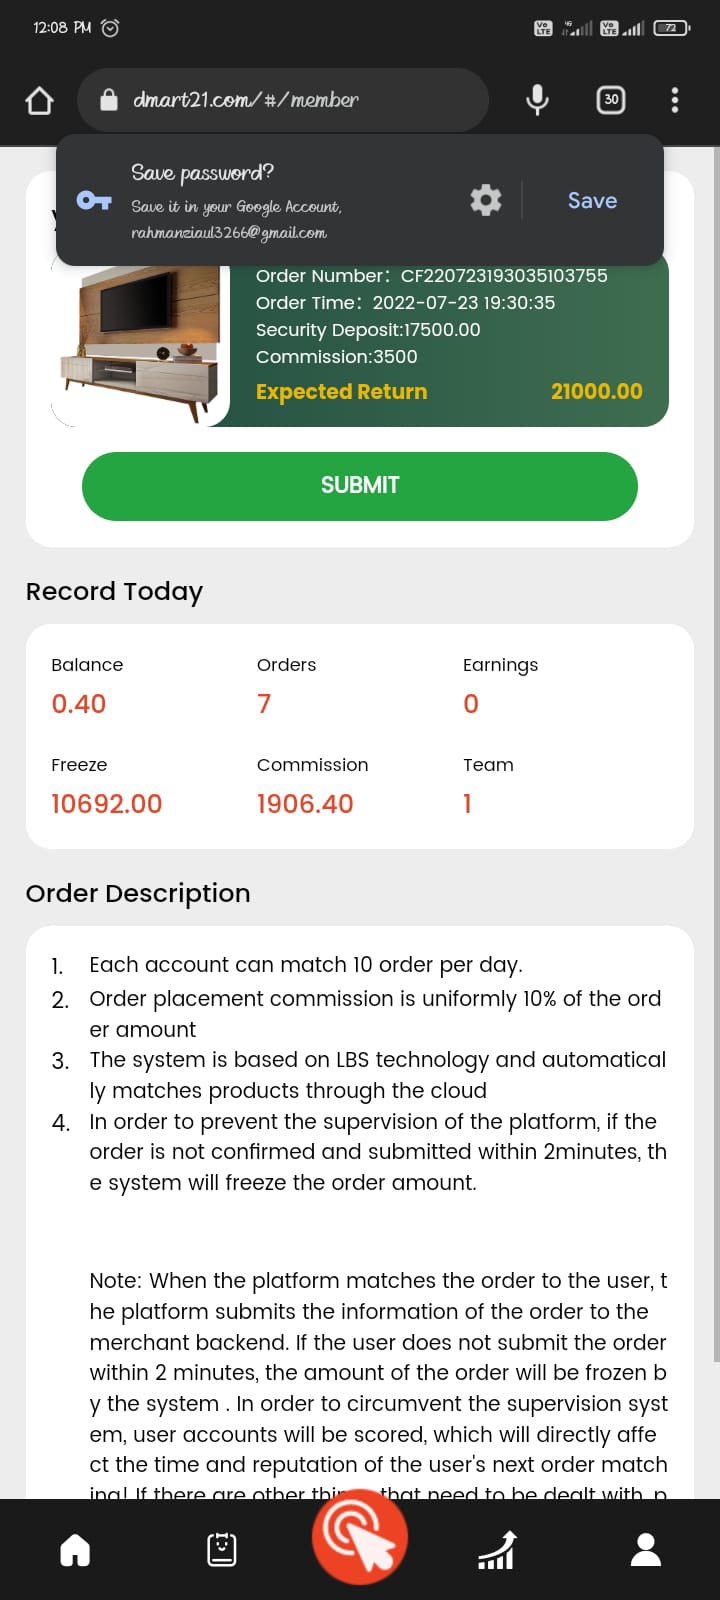Open the orders clipboard icon tab
Viewport: 720px width, 1600px height.
coord(221,1550)
